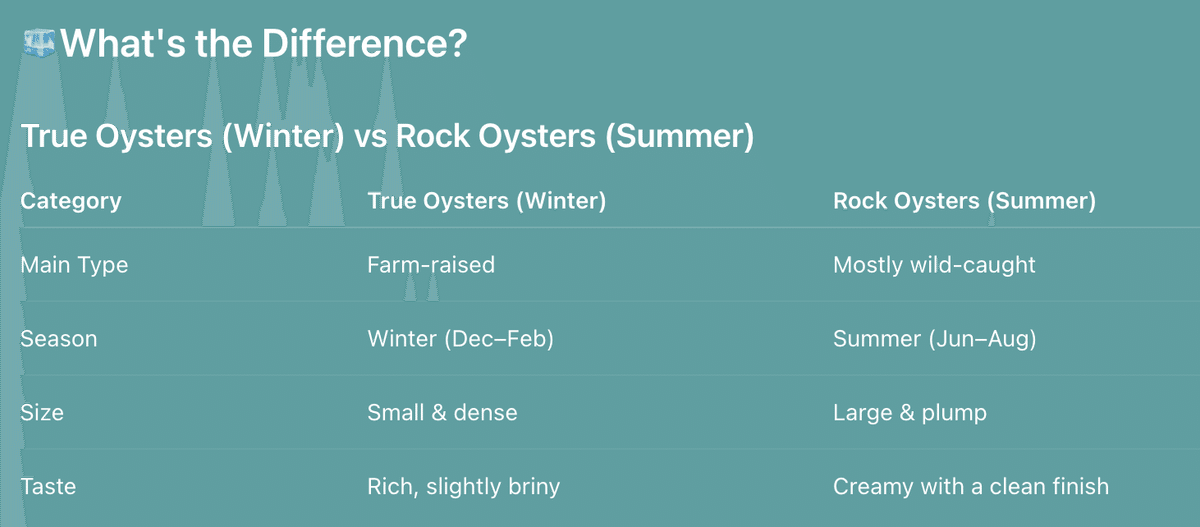Select the Size row label
This screenshot has height=527, width=1200.
pyautogui.click(x=42, y=412)
